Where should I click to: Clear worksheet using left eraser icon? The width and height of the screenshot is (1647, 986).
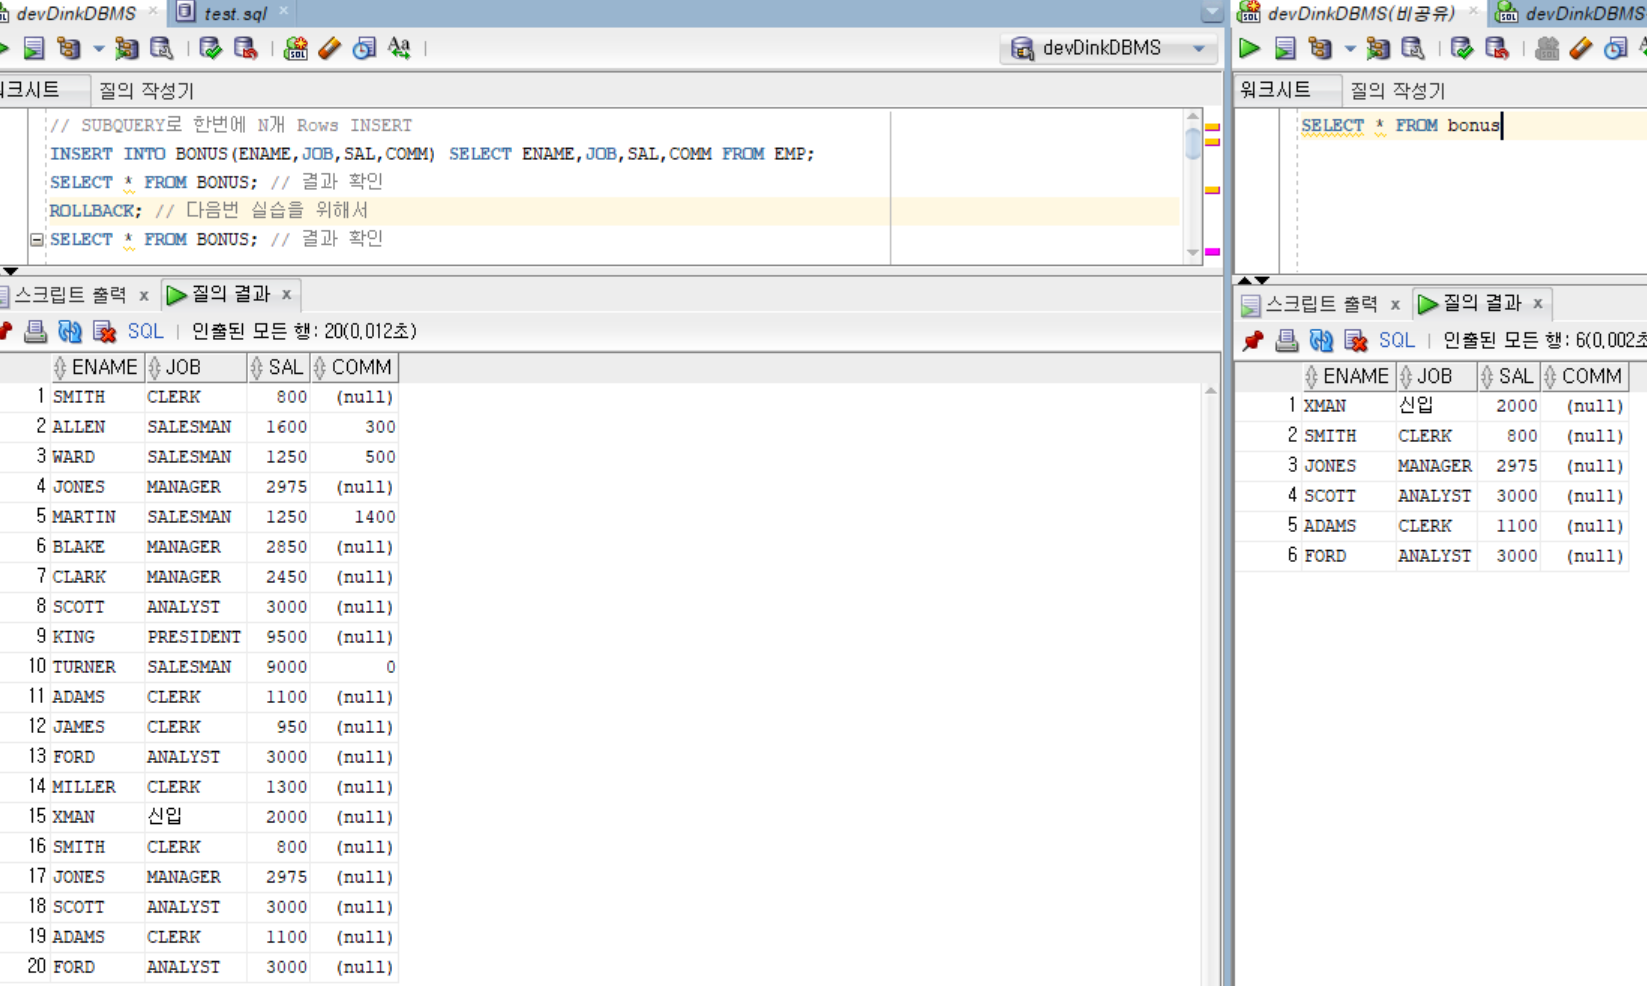click(x=330, y=48)
